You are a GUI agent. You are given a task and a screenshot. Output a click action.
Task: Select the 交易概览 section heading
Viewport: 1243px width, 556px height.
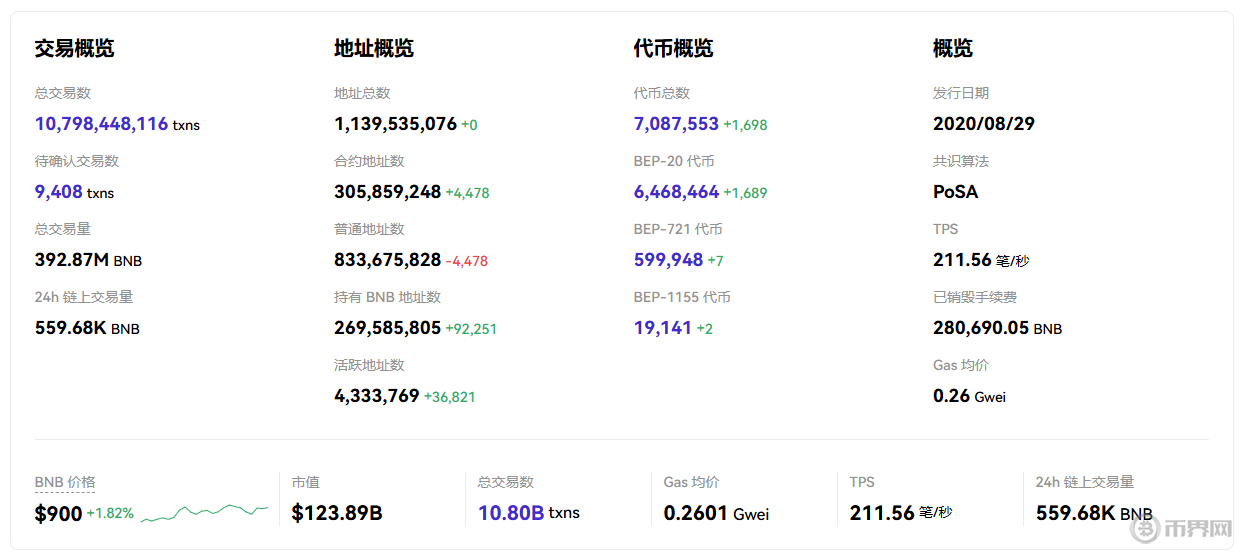74,48
